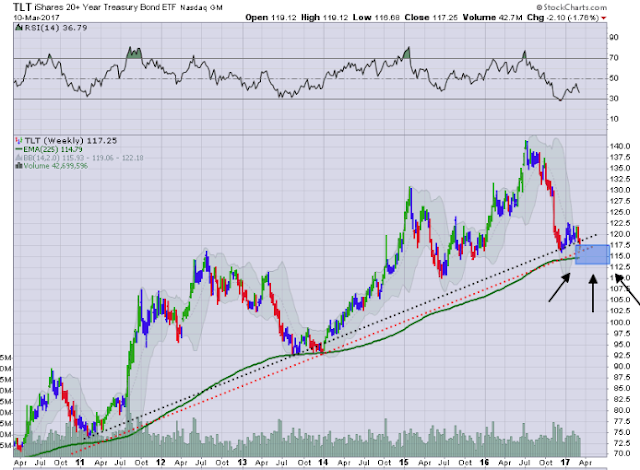640x470 pixels.
Task: Click the Close 117.25 value
Action: [431, 18]
